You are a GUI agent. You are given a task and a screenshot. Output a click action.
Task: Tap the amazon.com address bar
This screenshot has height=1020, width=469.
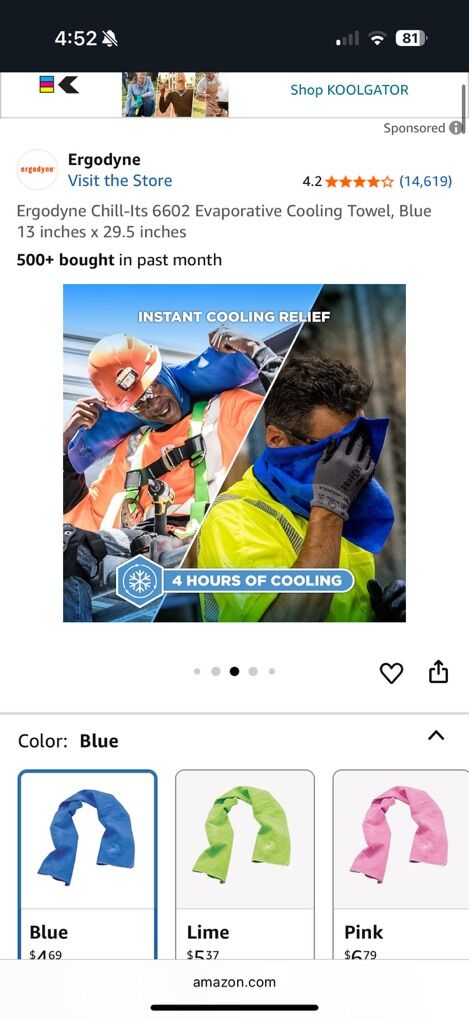(234, 982)
